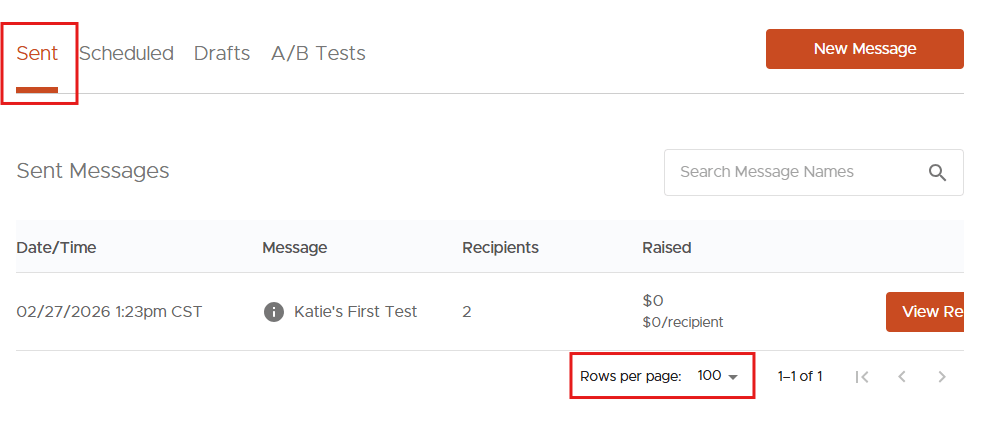Go to first page of results
This screenshot has height=424, width=986.
862,377
